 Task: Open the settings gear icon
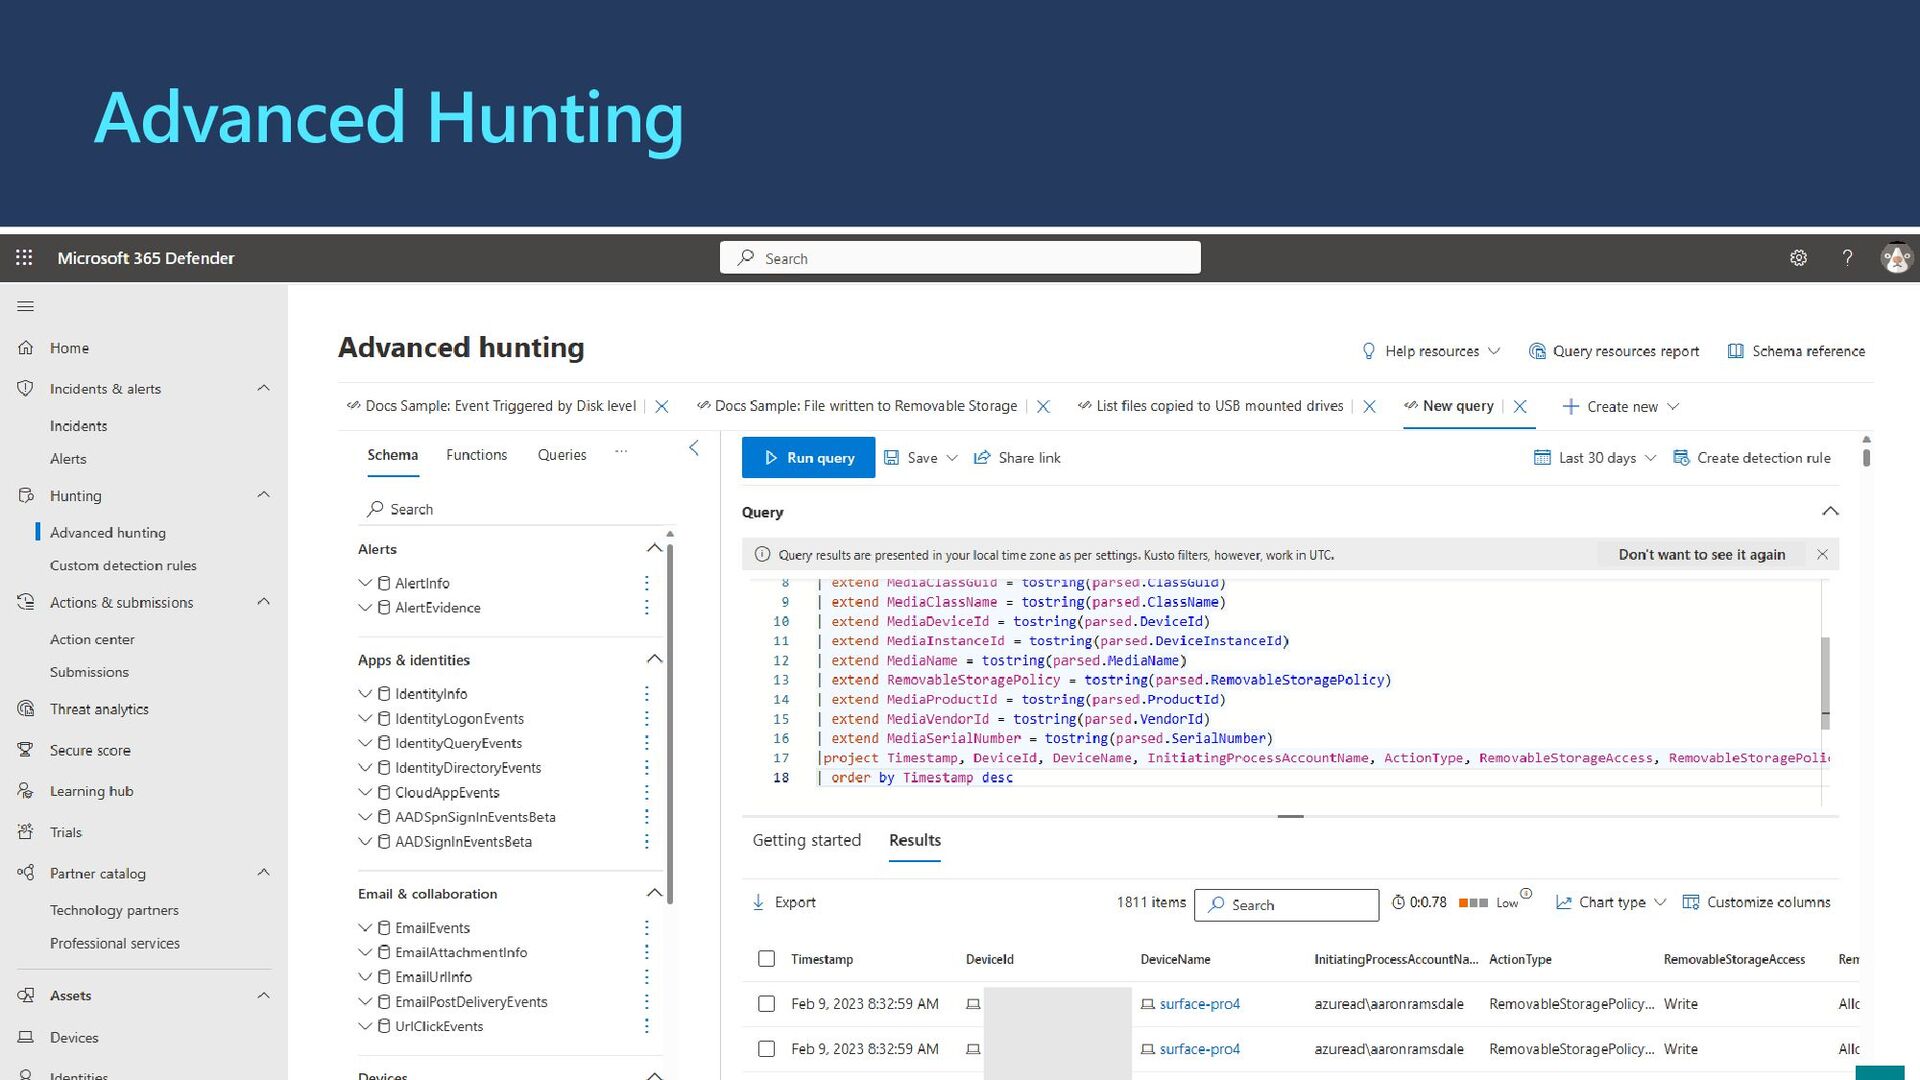tap(1798, 258)
